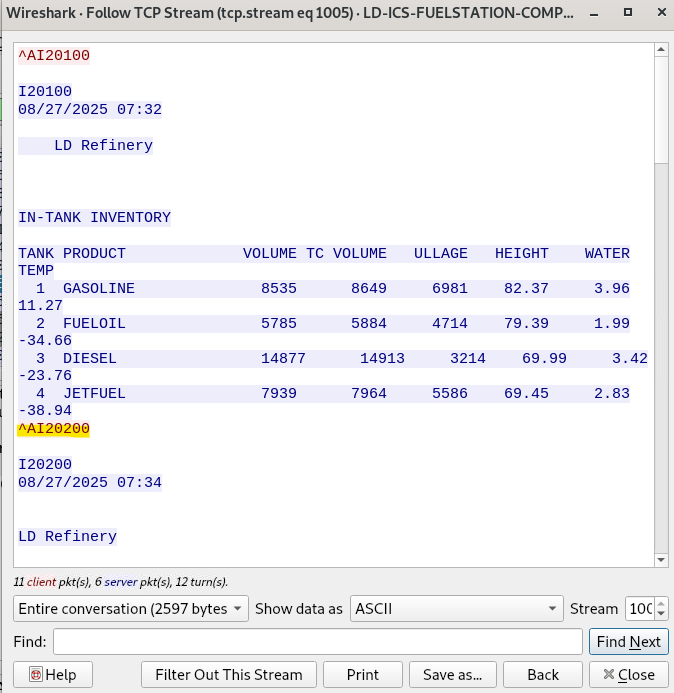Click the X icon on Close button
Image resolution: width=674 pixels, height=693 pixels.
(607, 675)
